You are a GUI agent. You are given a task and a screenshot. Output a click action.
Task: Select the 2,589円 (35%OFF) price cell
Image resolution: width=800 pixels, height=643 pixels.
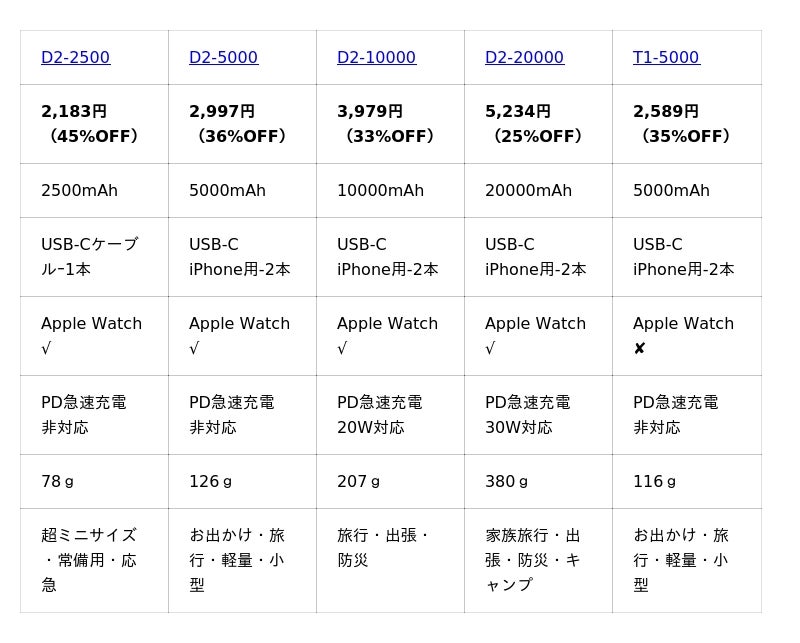[682, 124]
